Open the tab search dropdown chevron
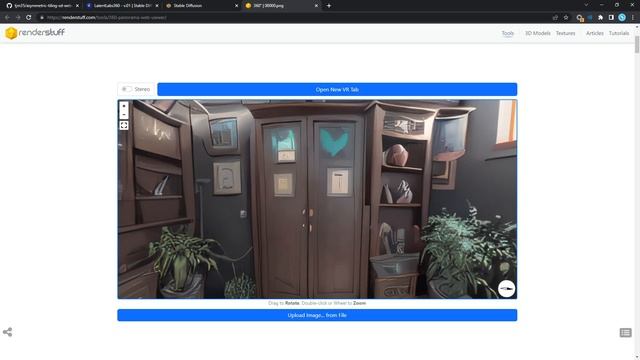This screenshot has width=640, height=360. tap(586, 5)
